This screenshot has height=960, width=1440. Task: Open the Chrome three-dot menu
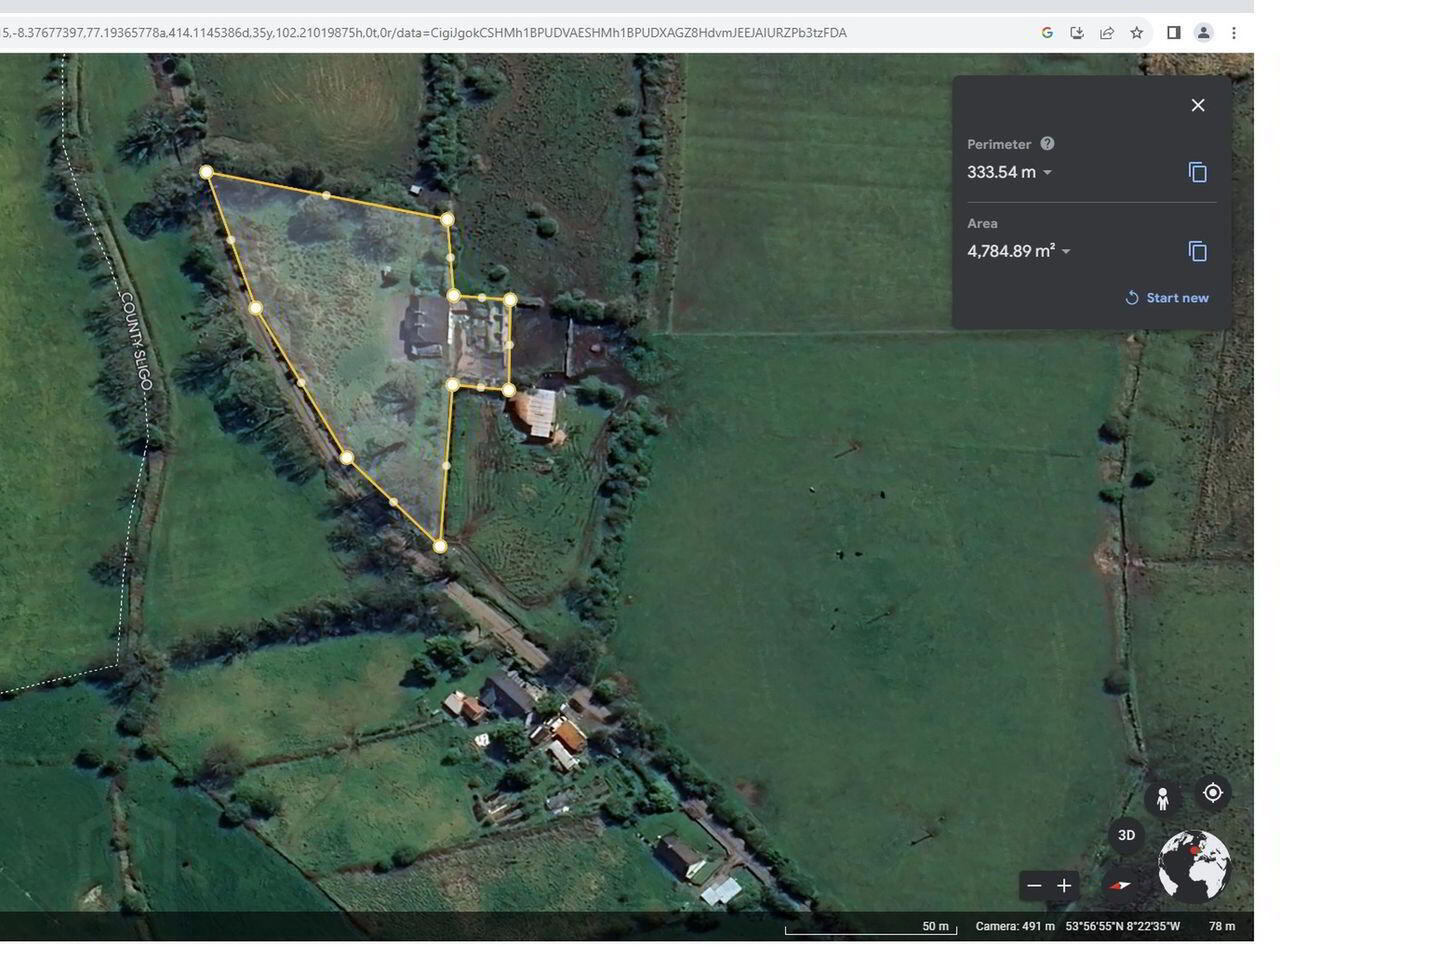pos(1234,33)
